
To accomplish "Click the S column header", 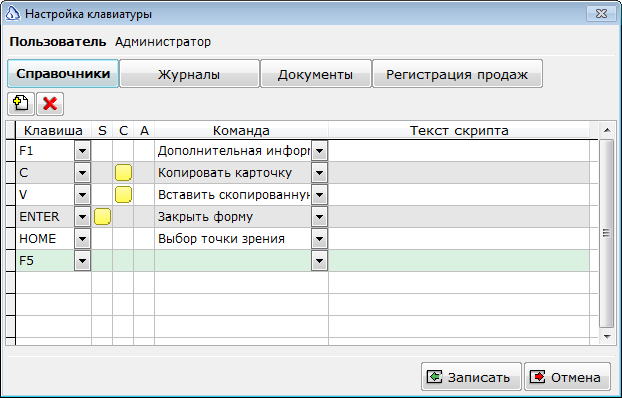I will 102,130.
